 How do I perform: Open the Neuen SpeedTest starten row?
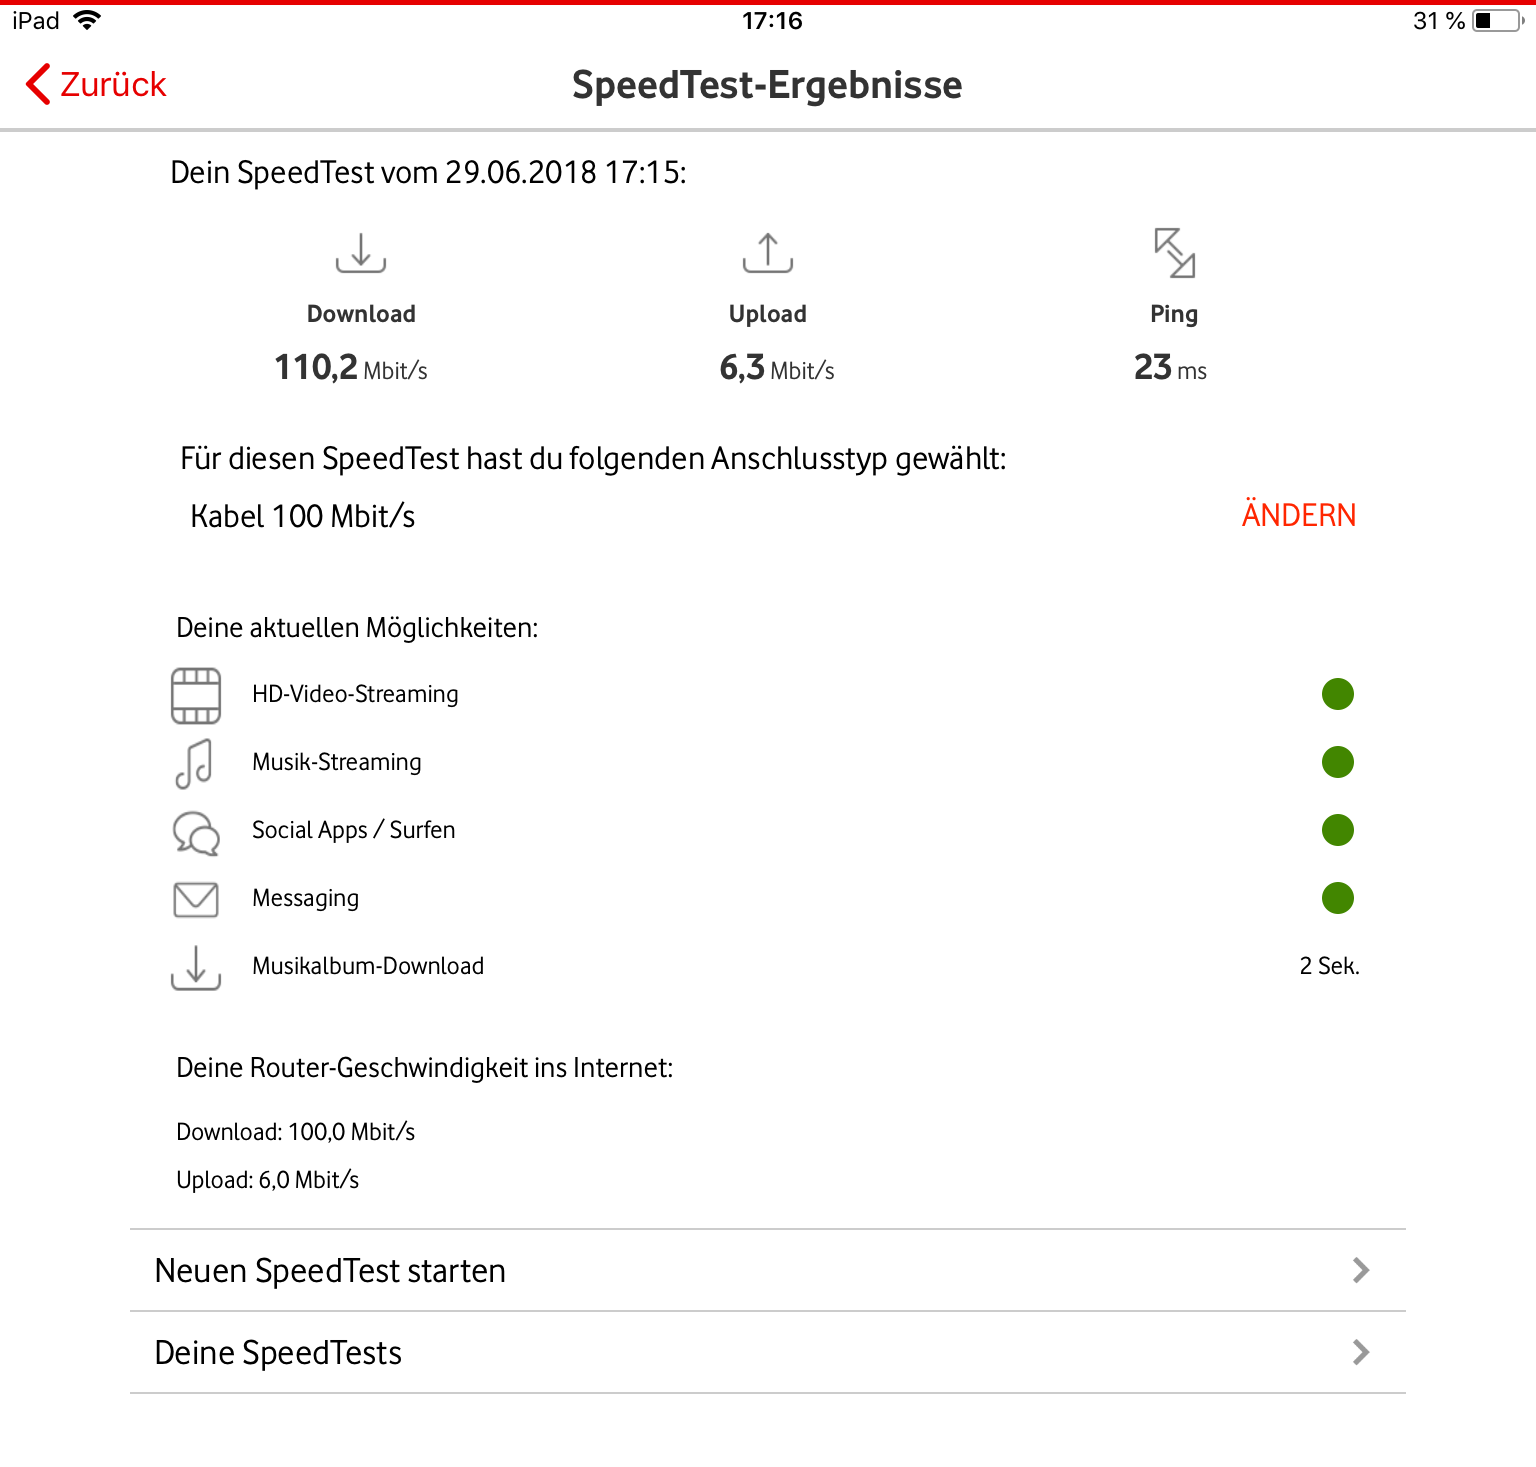[x=768, y=1270]
